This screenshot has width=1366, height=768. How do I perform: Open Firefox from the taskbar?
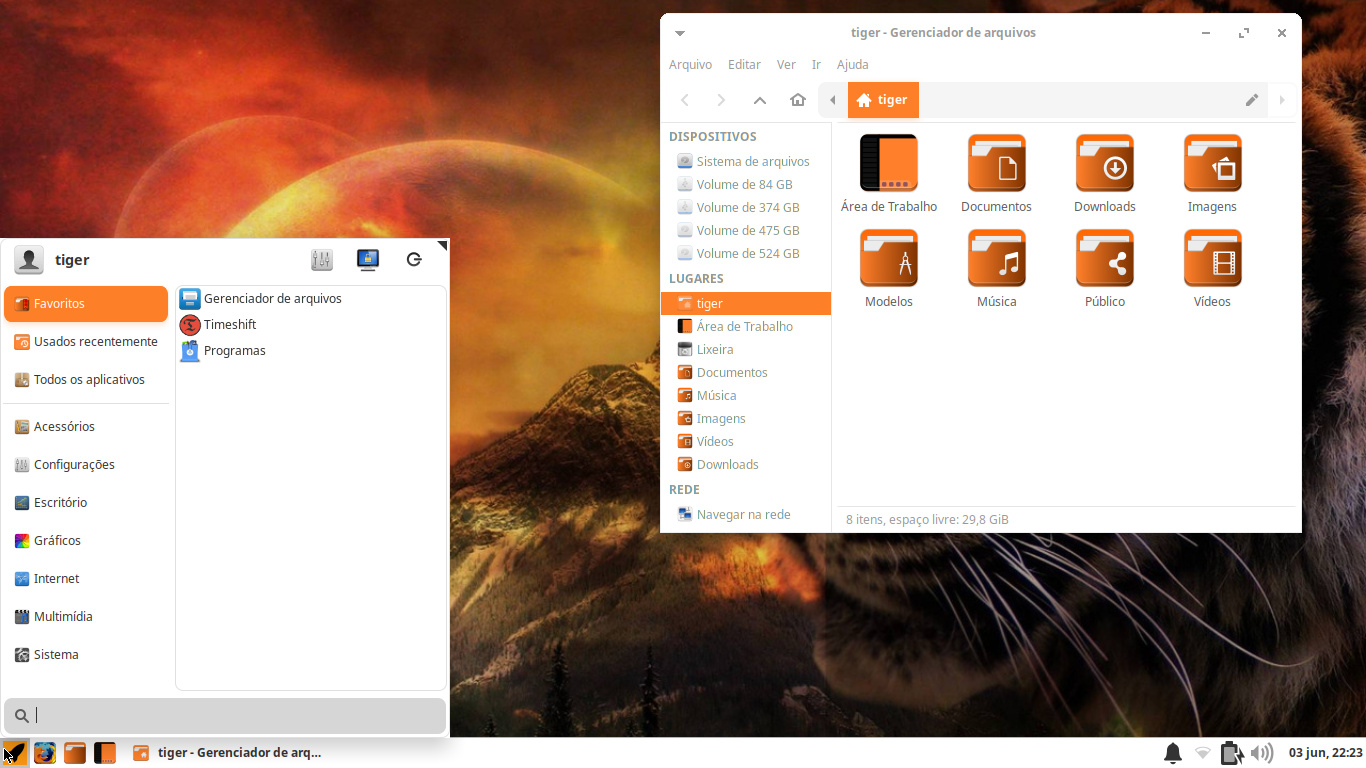pos(45,753)
